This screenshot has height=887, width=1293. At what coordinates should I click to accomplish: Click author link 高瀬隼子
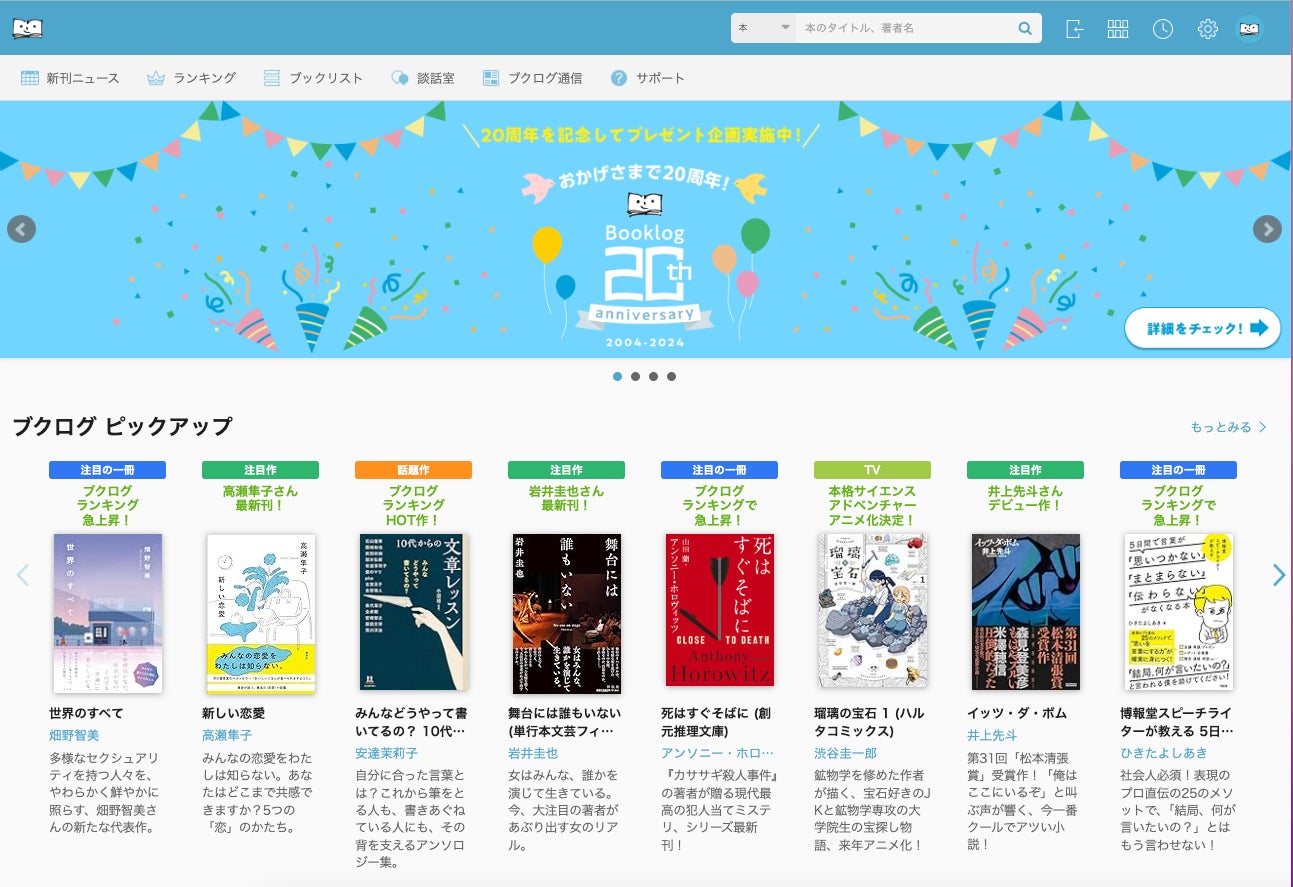point(227,735)
